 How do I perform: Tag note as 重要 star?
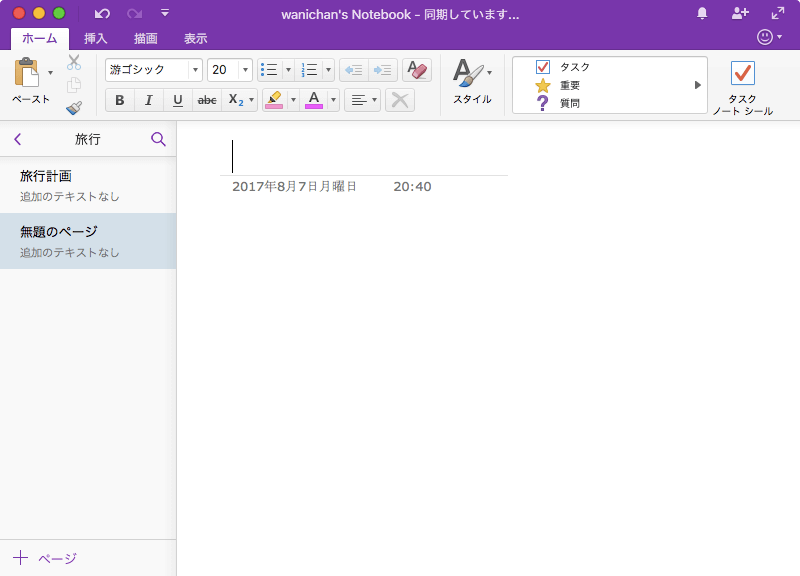[x=558, y=85]
